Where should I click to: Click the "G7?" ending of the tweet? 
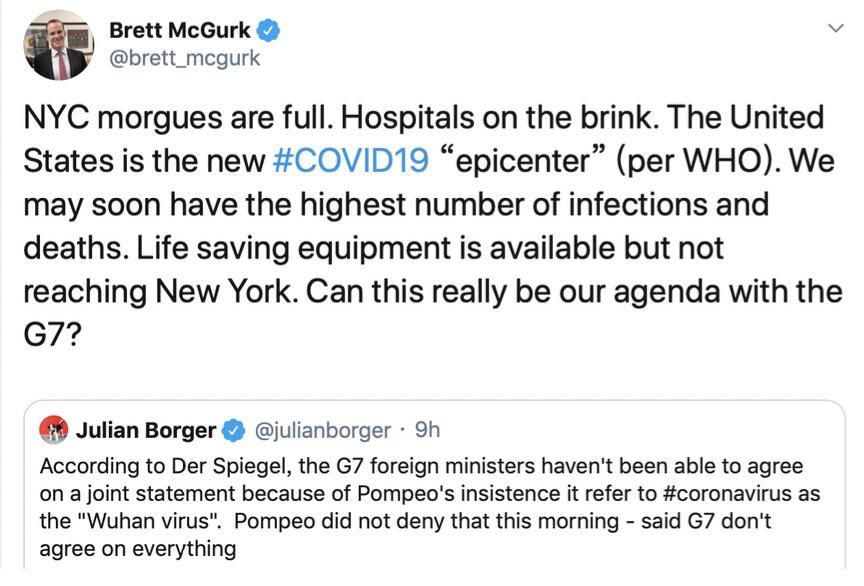52,334
